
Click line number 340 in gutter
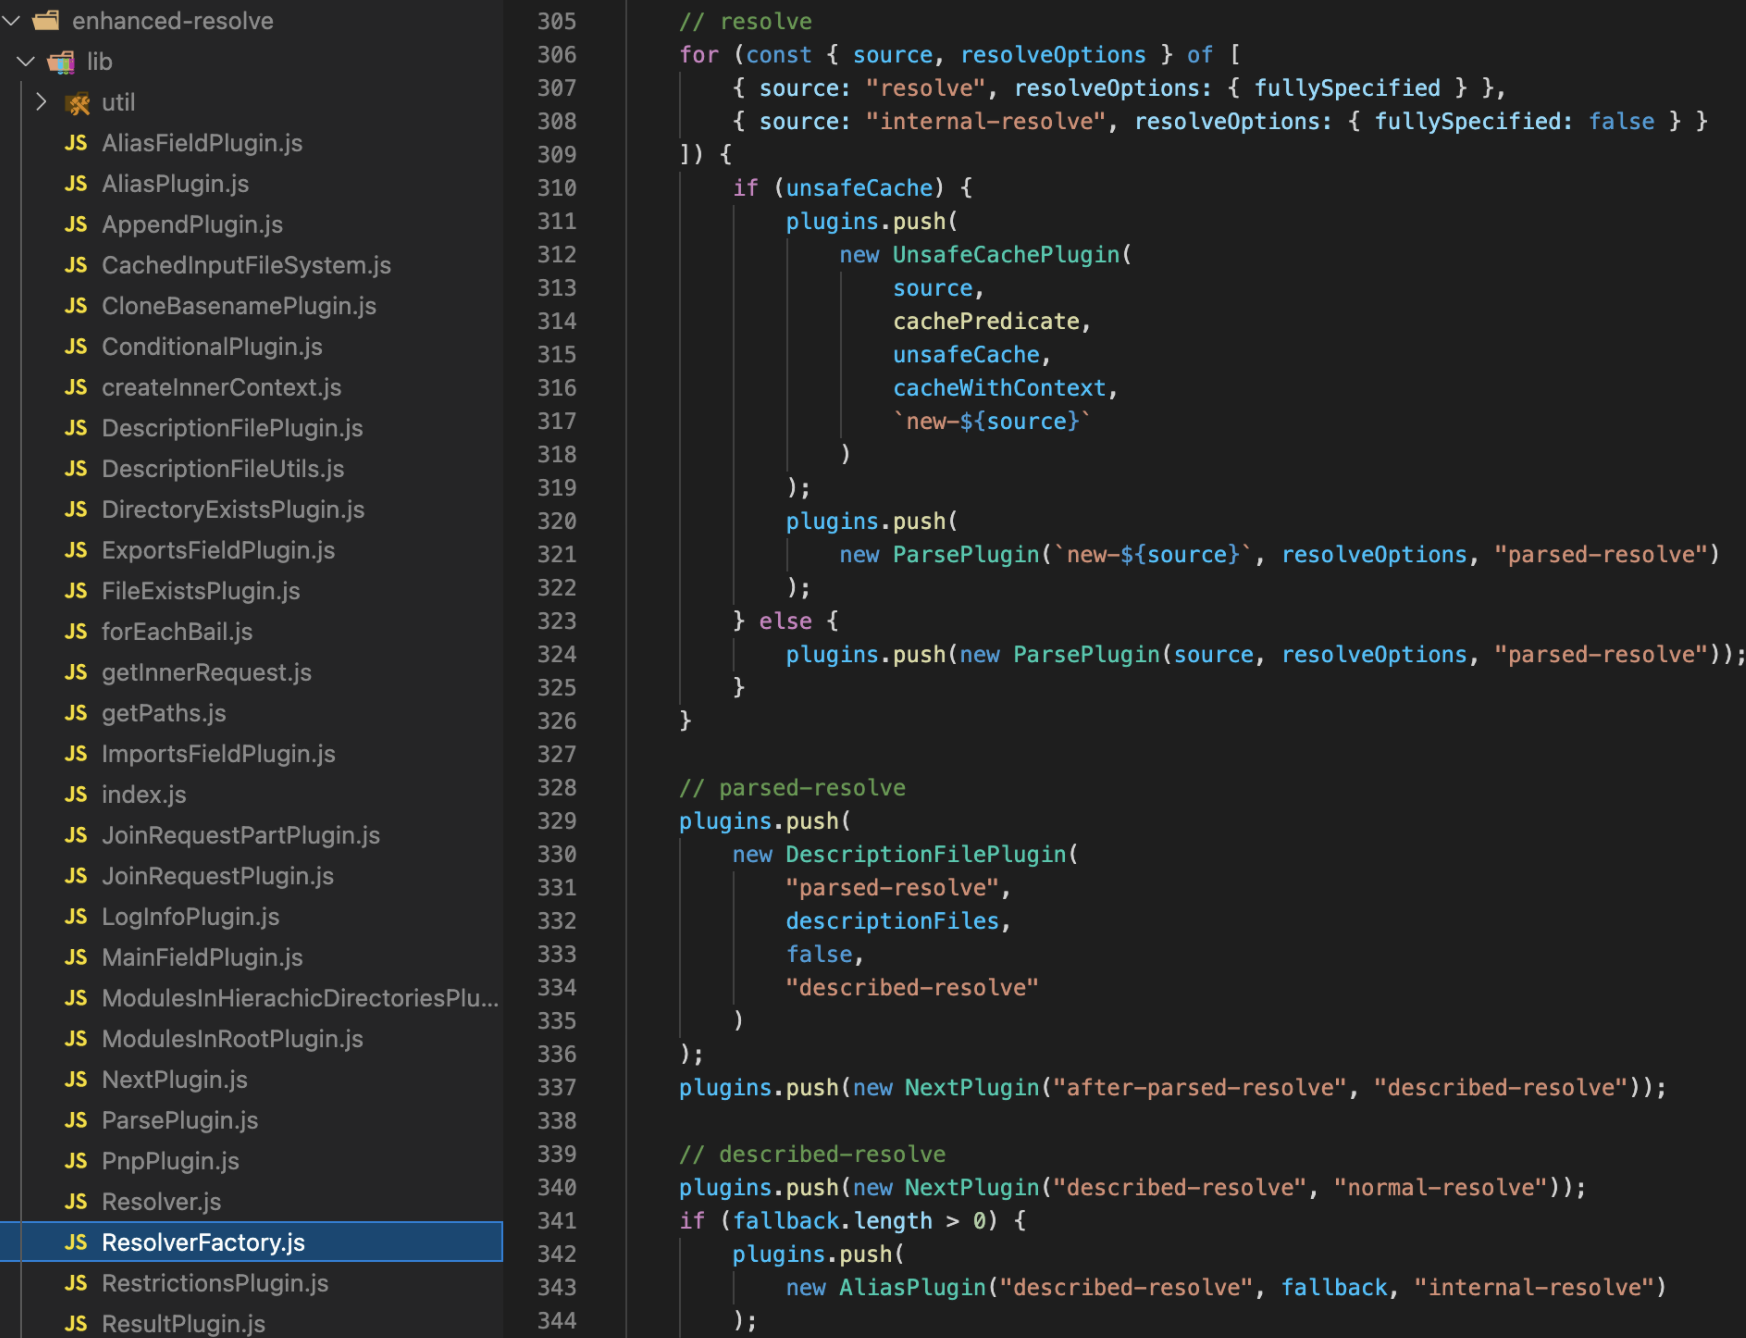tap(557, 1187)
